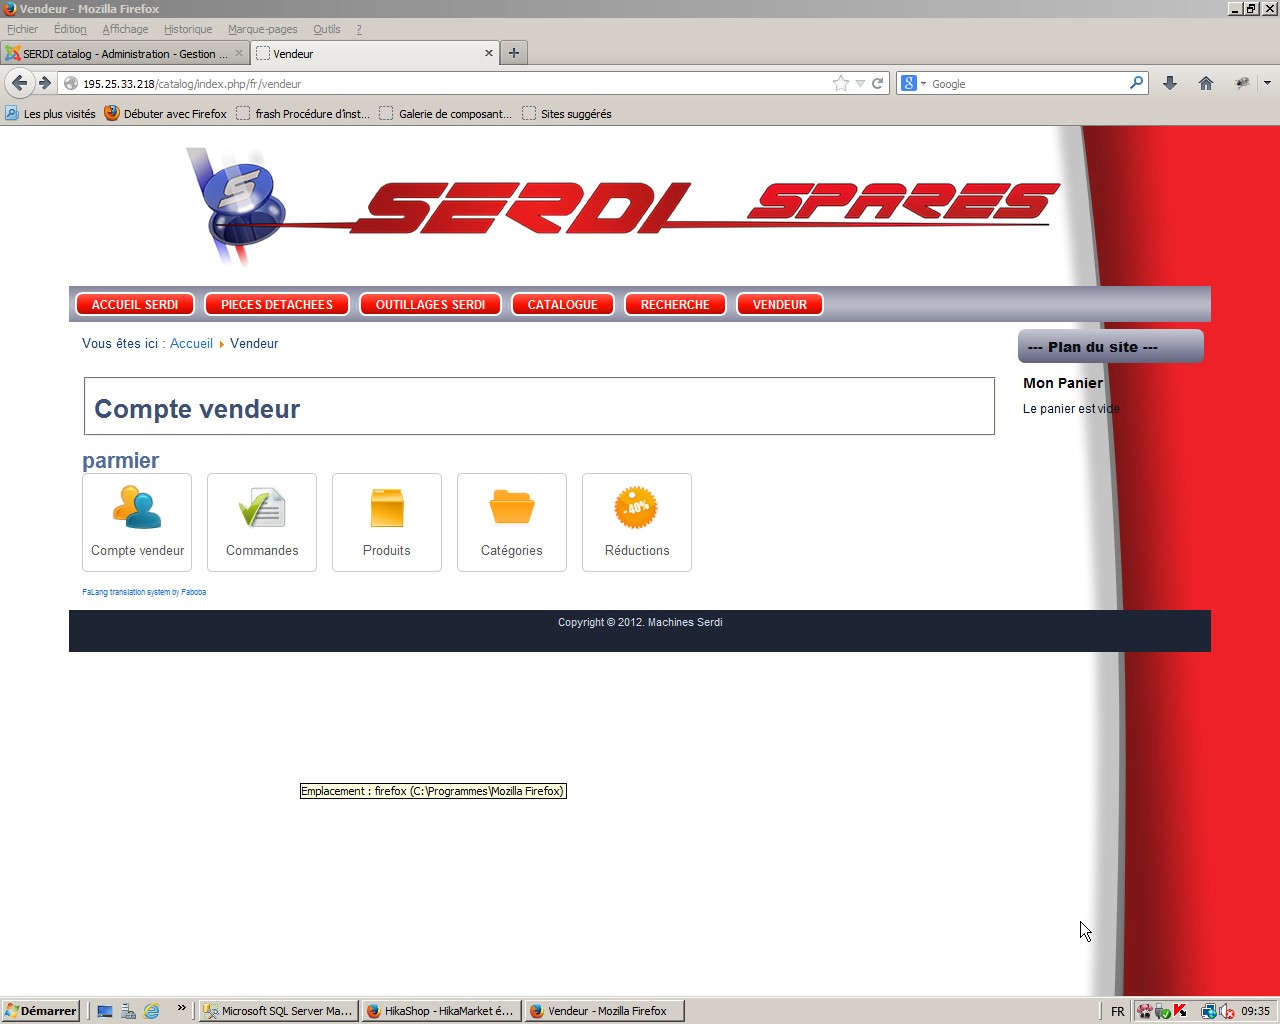Select the Vendeur browser tab

[x=374, y=54]
